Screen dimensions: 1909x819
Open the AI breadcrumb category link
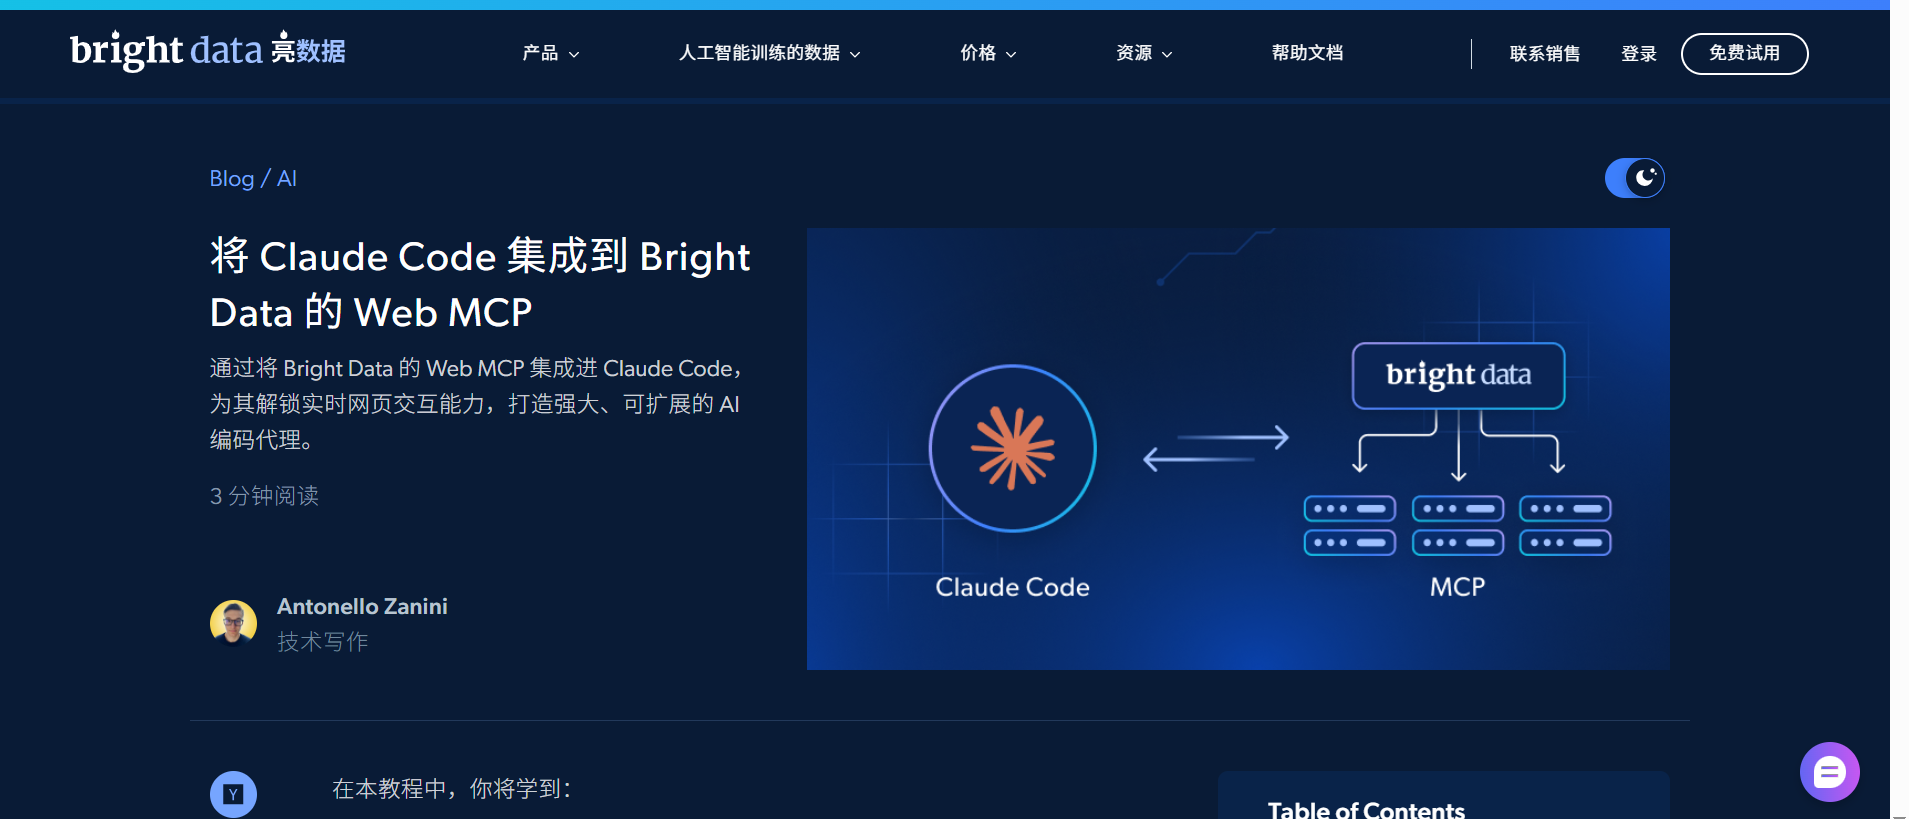(287, 178)
